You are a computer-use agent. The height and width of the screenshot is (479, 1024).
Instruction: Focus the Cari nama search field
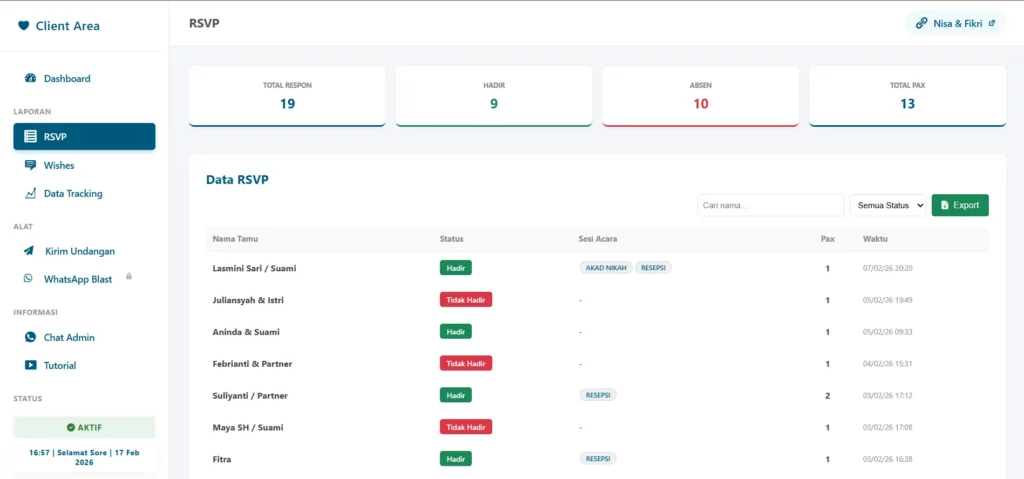[x=771, y=205]
